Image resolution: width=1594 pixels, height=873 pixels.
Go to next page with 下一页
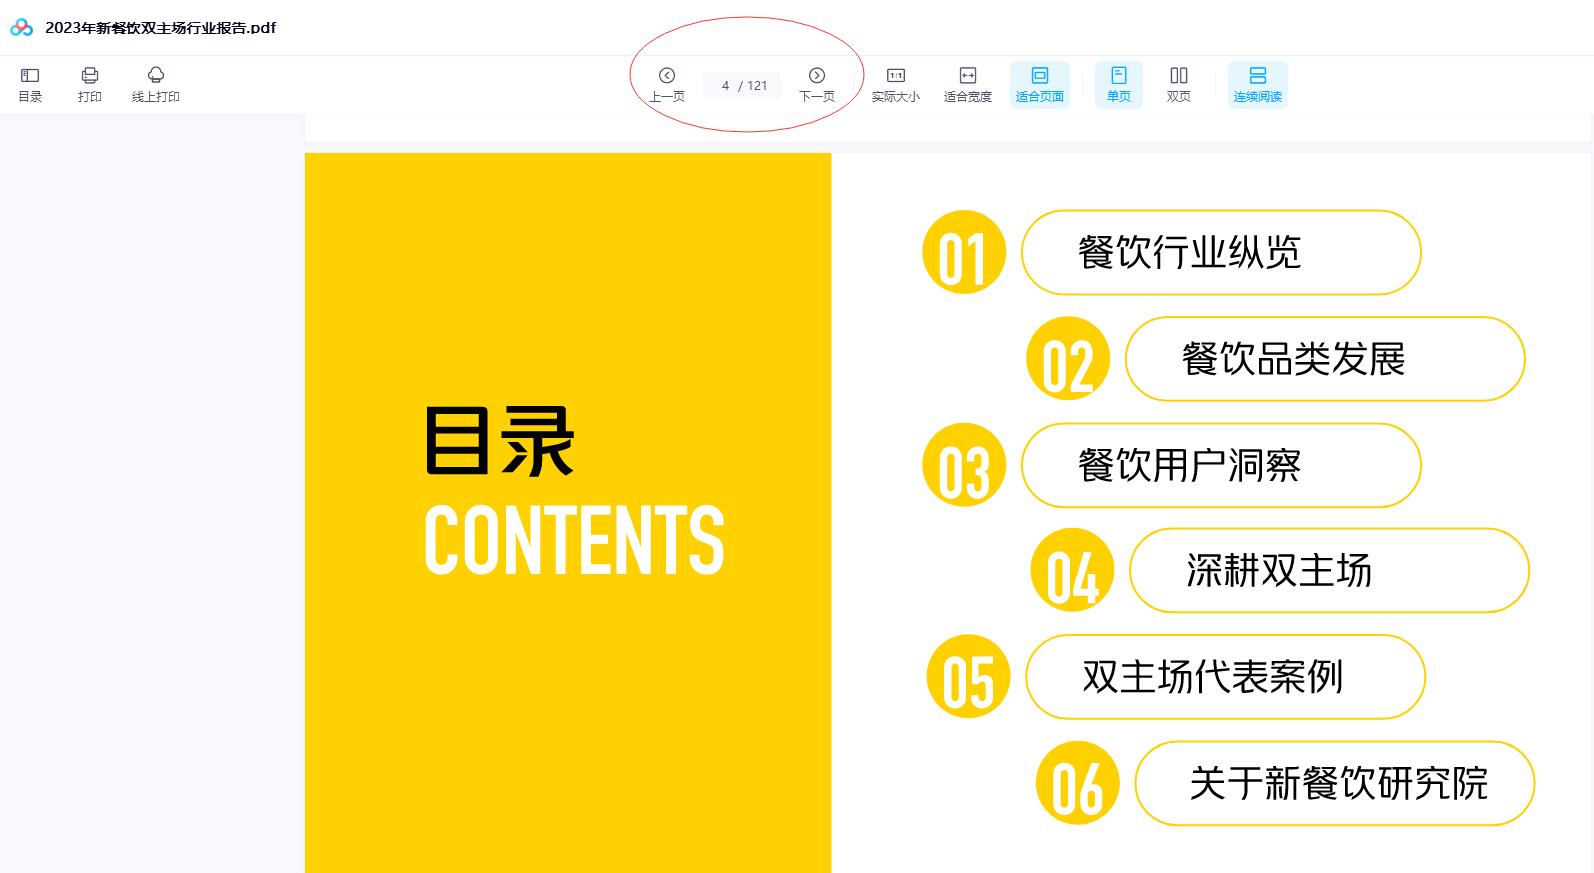(x=817, y=85)
